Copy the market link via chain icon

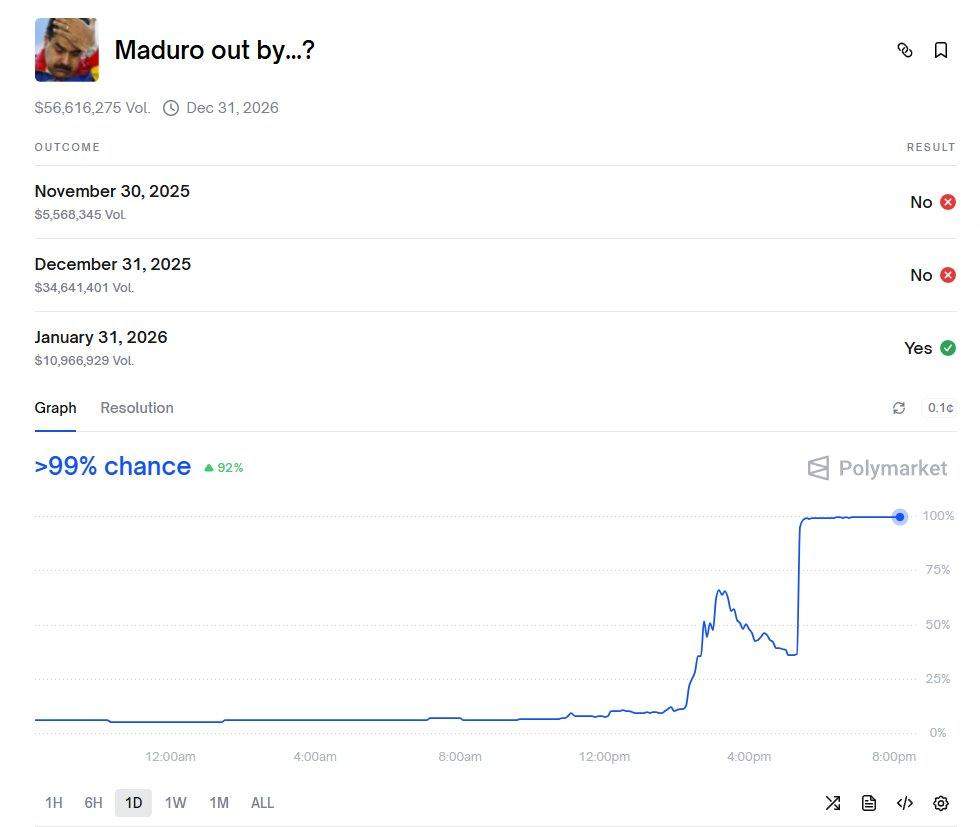[905, 50]
